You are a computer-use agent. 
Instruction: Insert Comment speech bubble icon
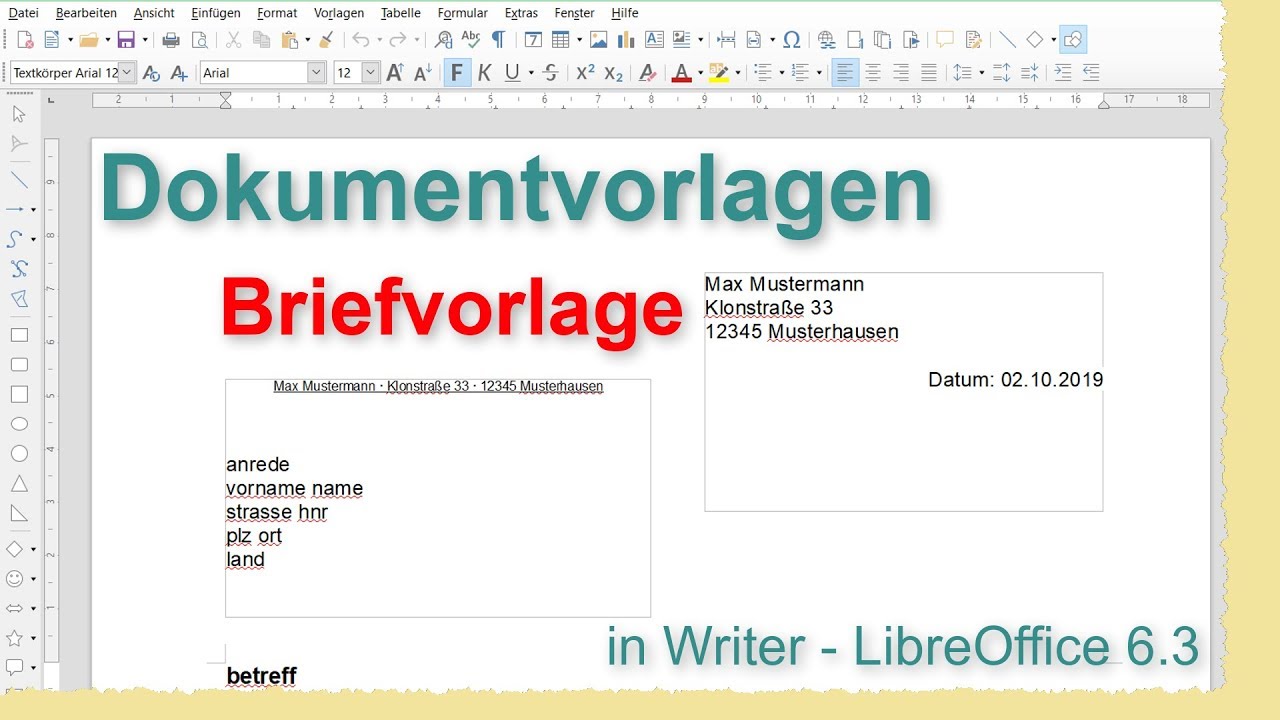pos(944,40)
